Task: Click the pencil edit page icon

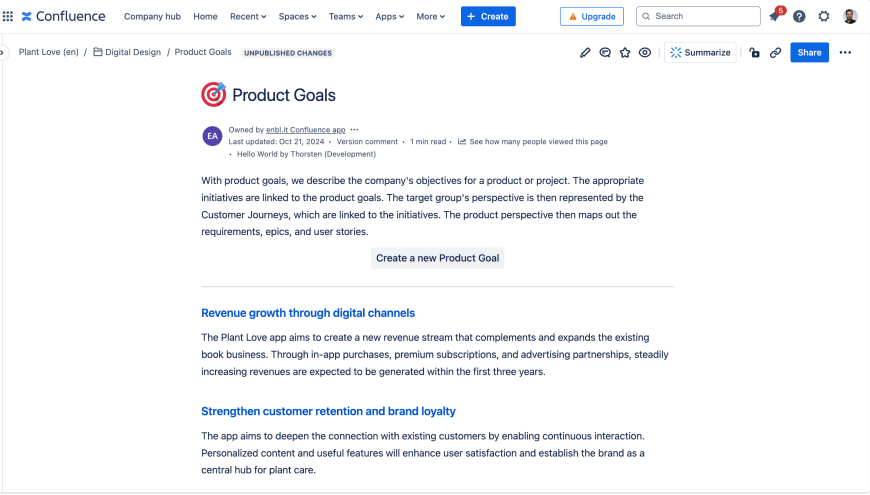Action: click(585, 53)
